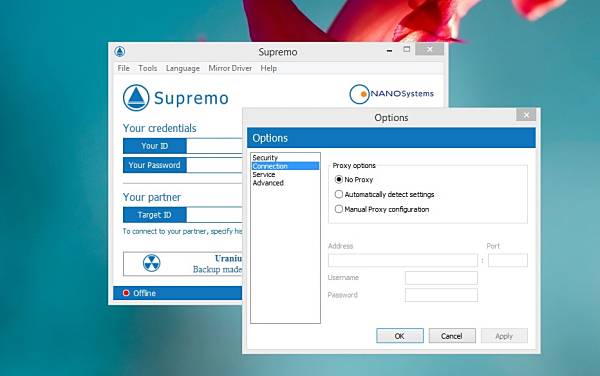
Task: Click the Supremo sailboat logo
Action: (x=136, y=98)
